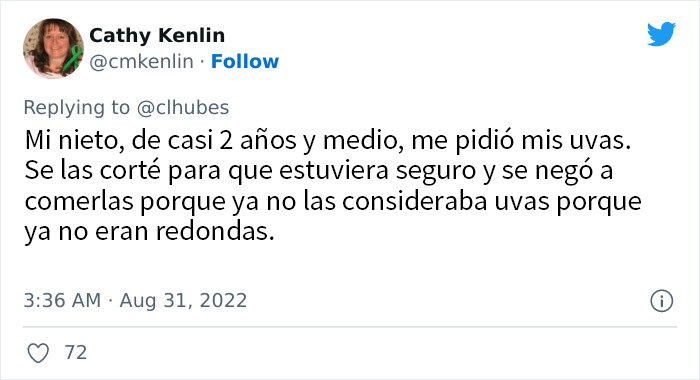Click the divider line above the likes
Image resolution: width=700 pixels, height=380 pixels.
click(x=350, y=327)
